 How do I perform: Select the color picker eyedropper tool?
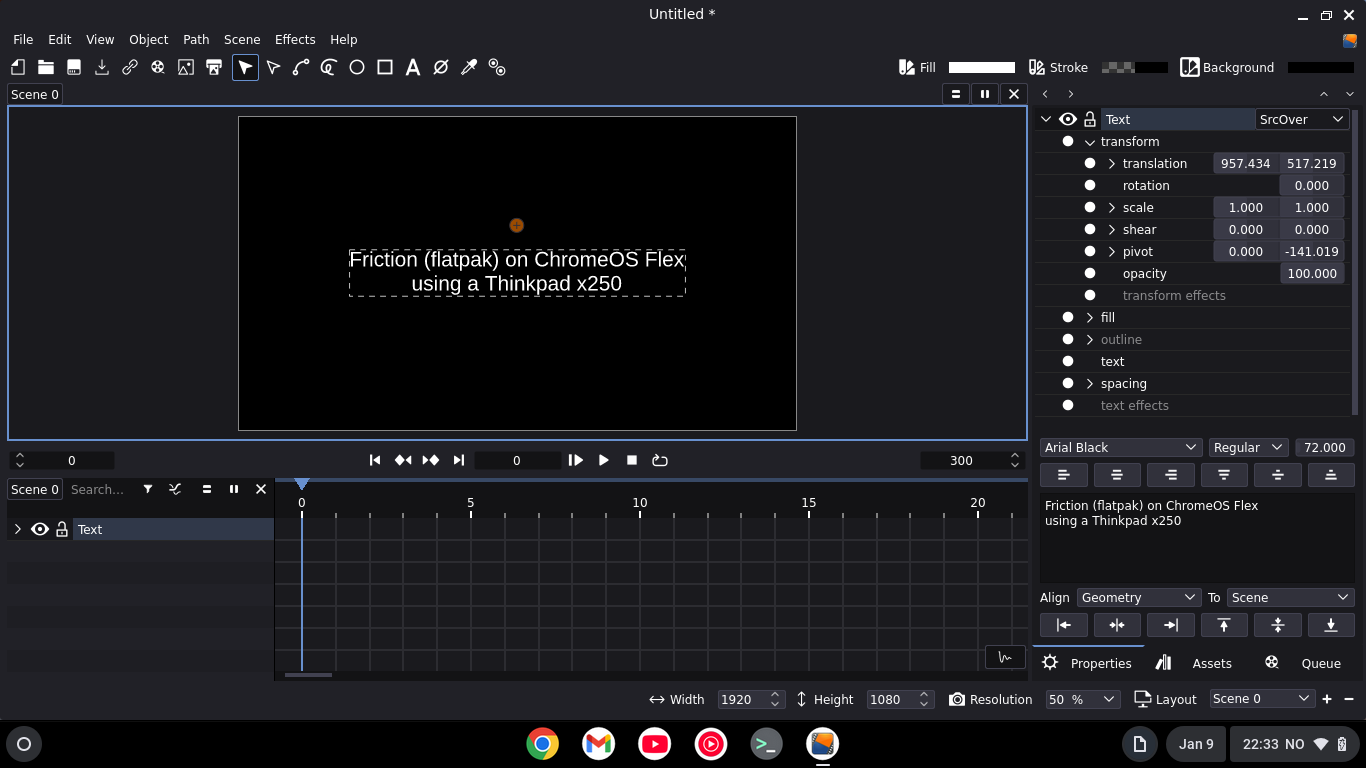click(469, 67)
